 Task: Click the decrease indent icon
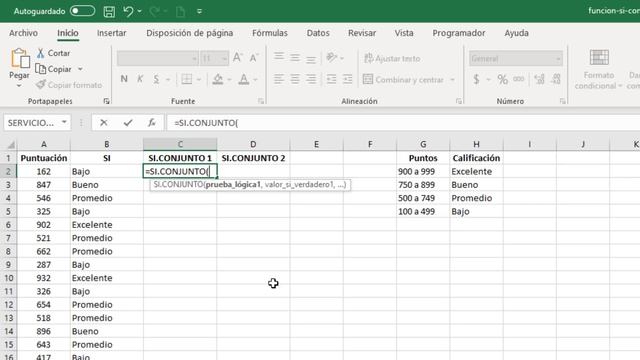click(331, 79)
